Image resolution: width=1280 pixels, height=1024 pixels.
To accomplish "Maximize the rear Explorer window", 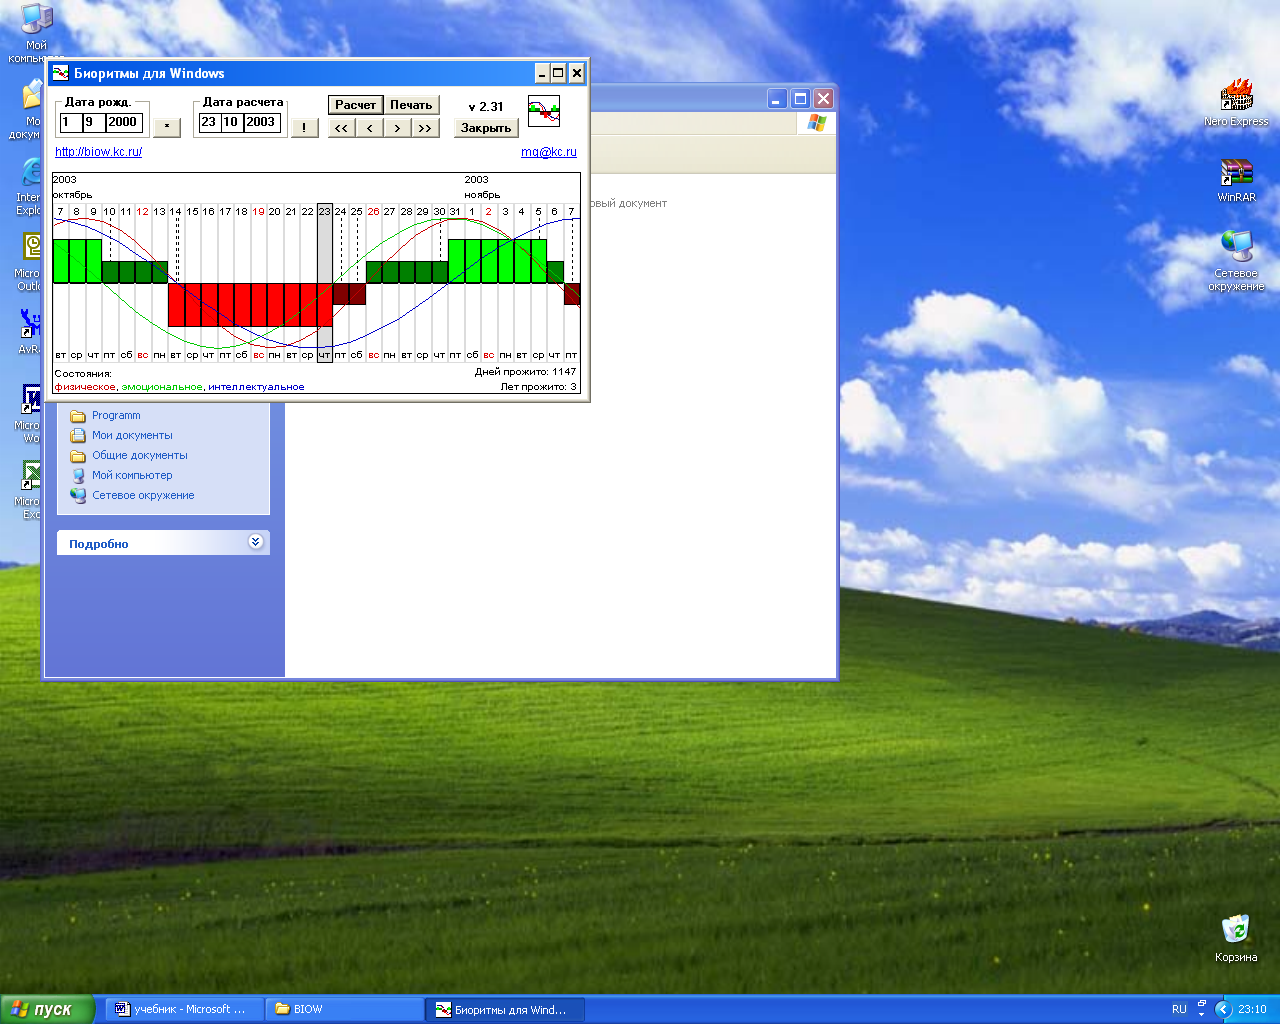I will 800,98.
